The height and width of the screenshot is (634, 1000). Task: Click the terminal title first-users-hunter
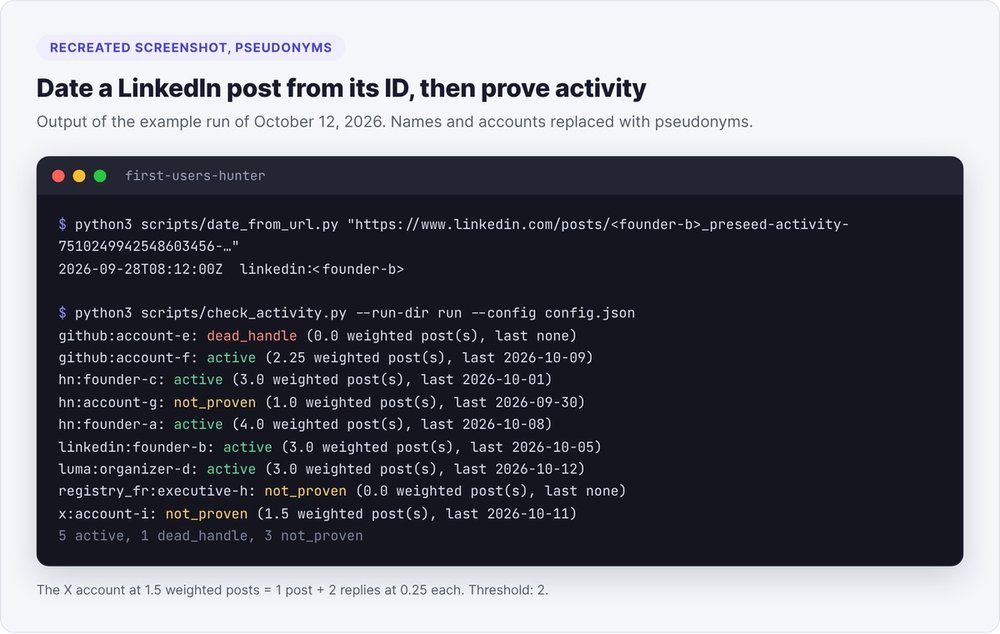click(195, 176)
